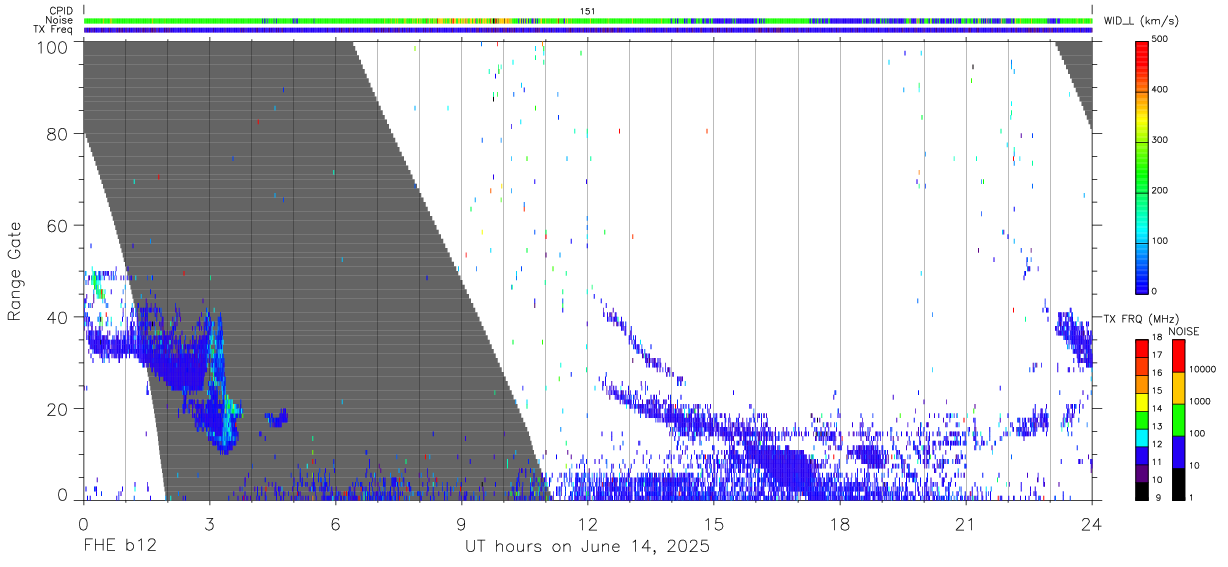Click the red segment of TX frequency legend
Image resolution: width=1228 pixels, height=567 pixels.
click(1142, 347)
